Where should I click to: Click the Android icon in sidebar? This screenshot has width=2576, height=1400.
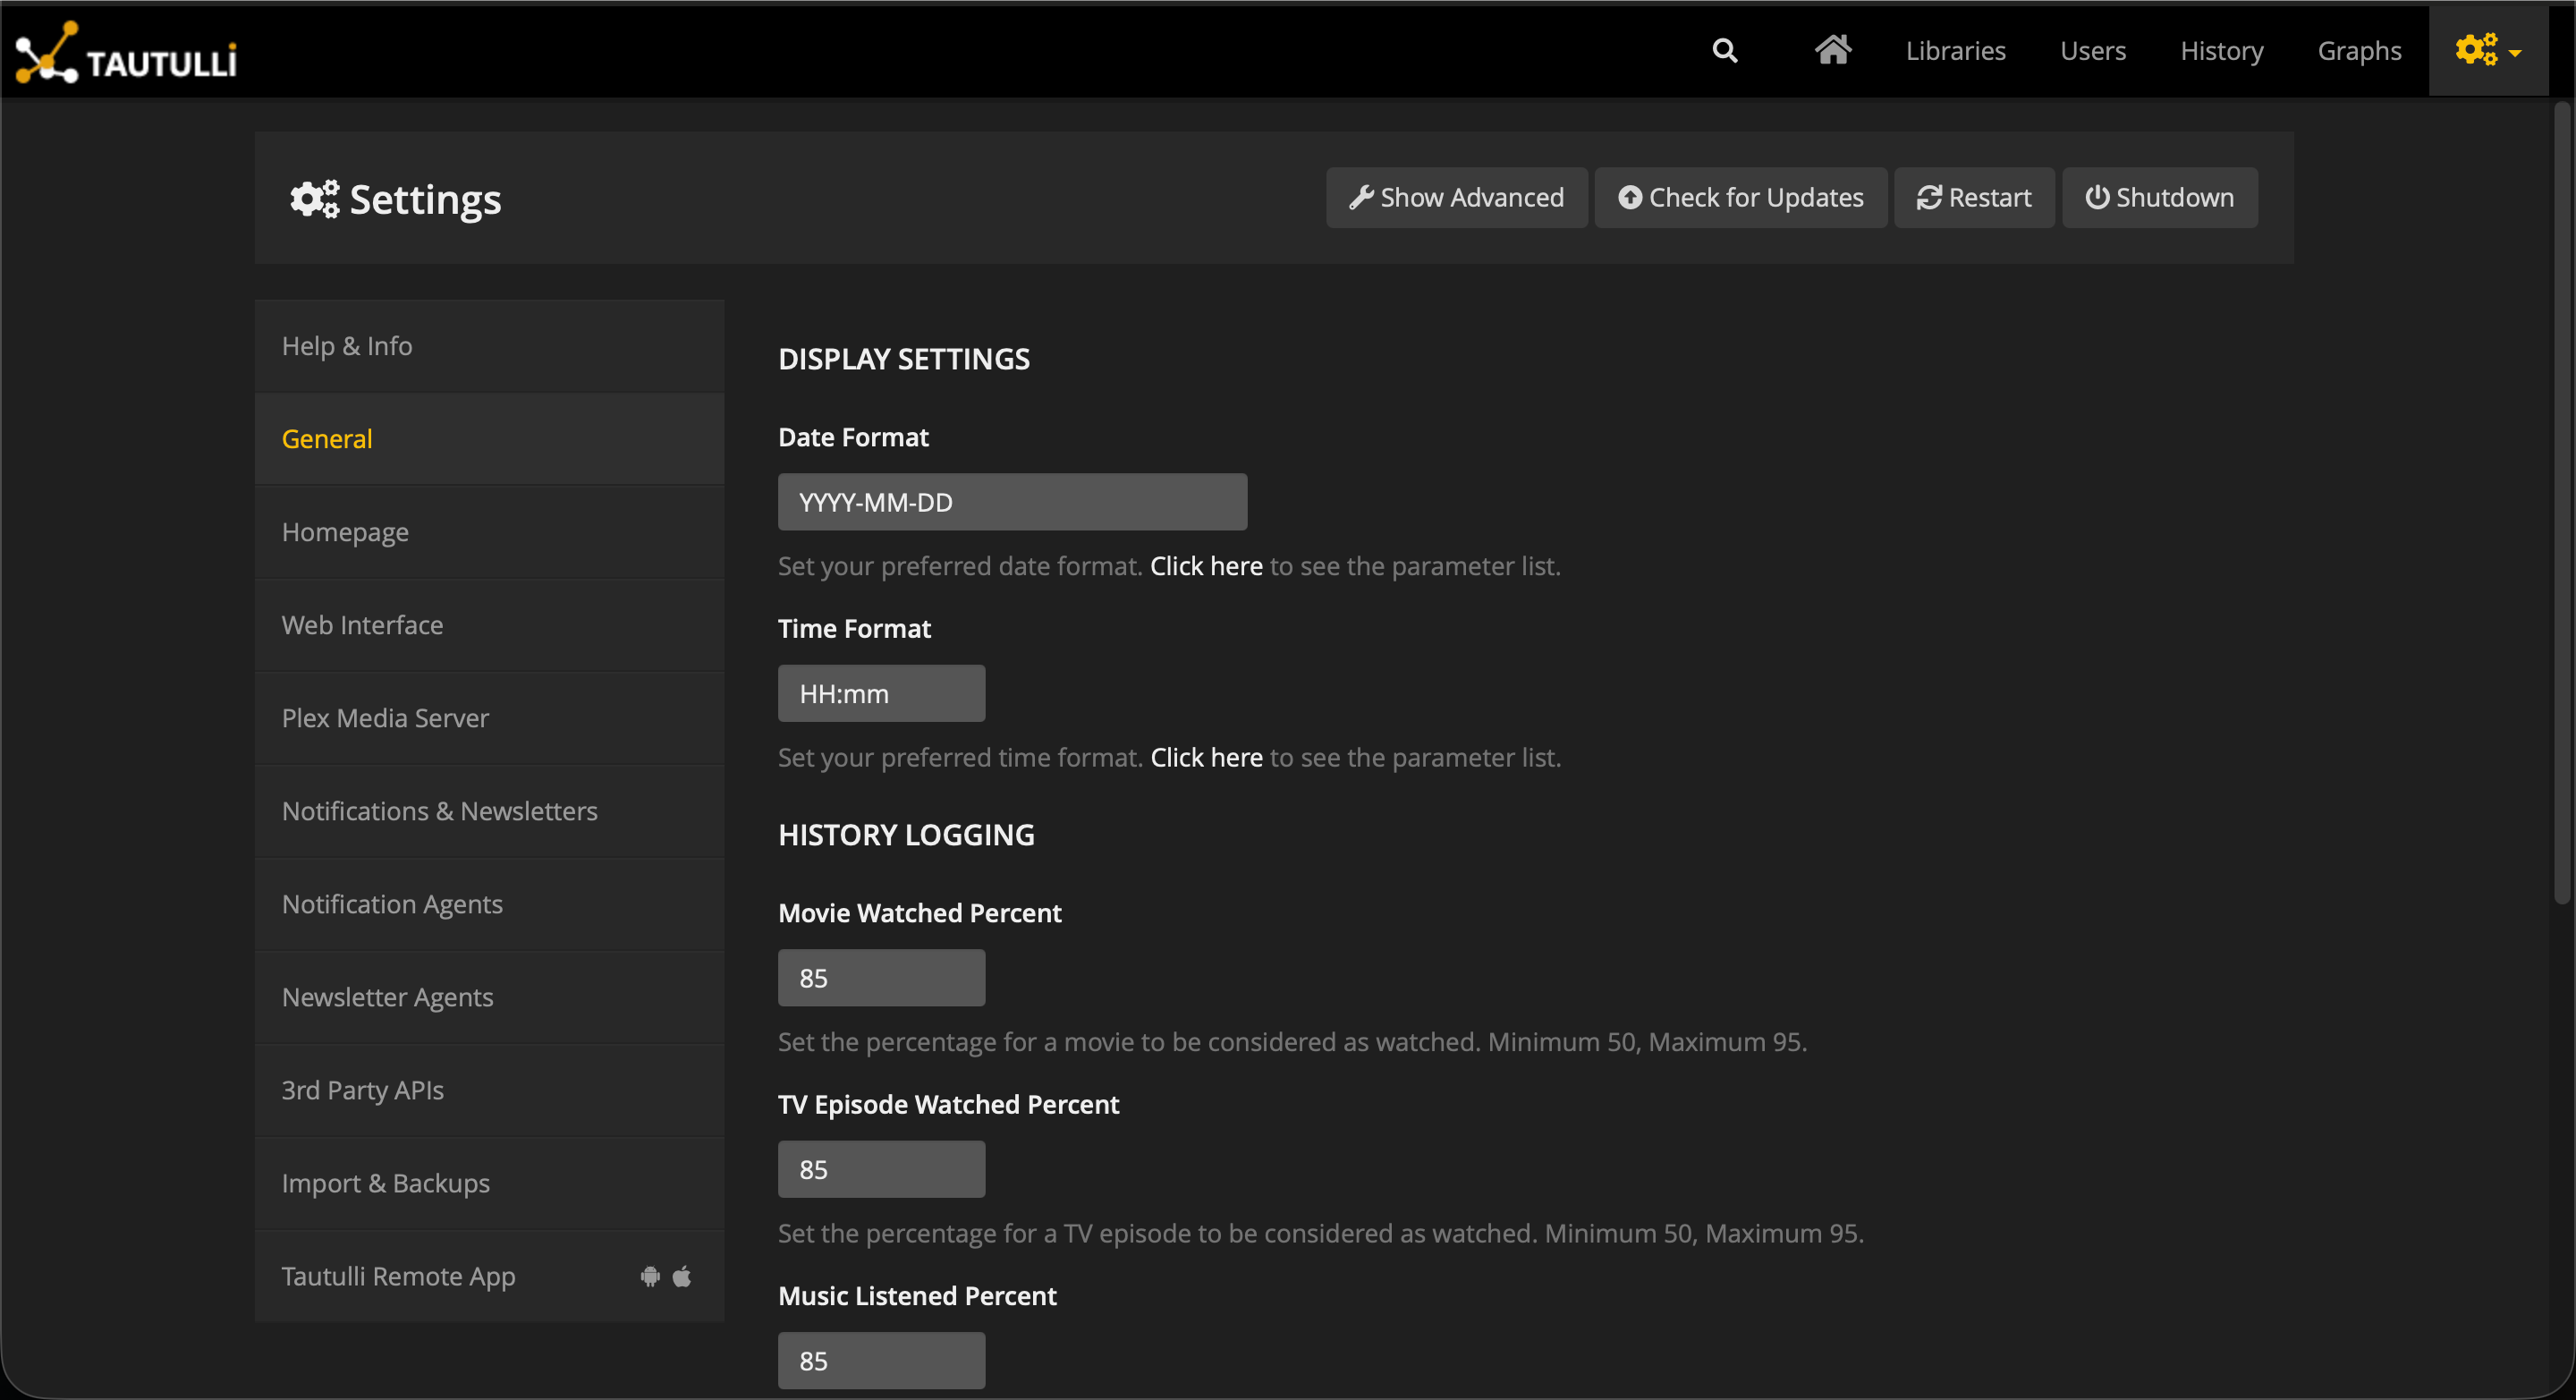tap(650, 1276)
